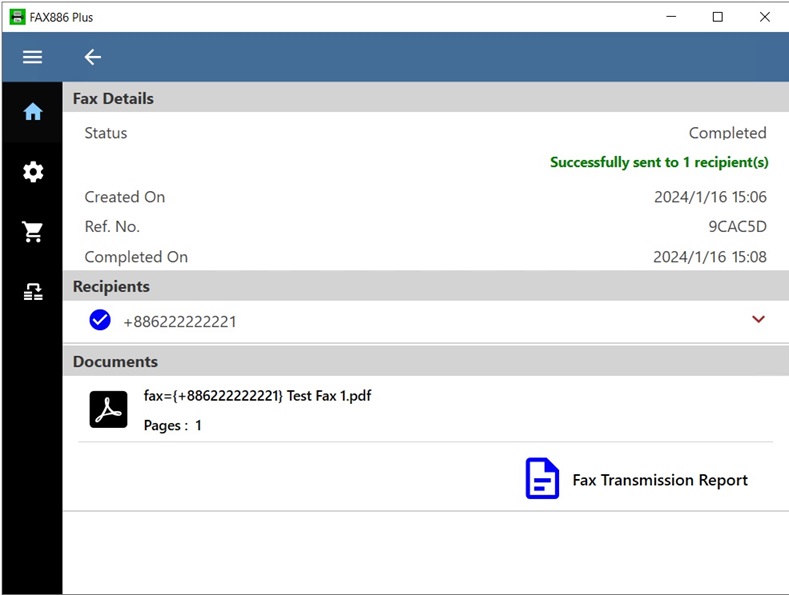Go back with the arrow button
This screenshot has width=789, height=595.
pyautogui.click(x=93, y=57)
